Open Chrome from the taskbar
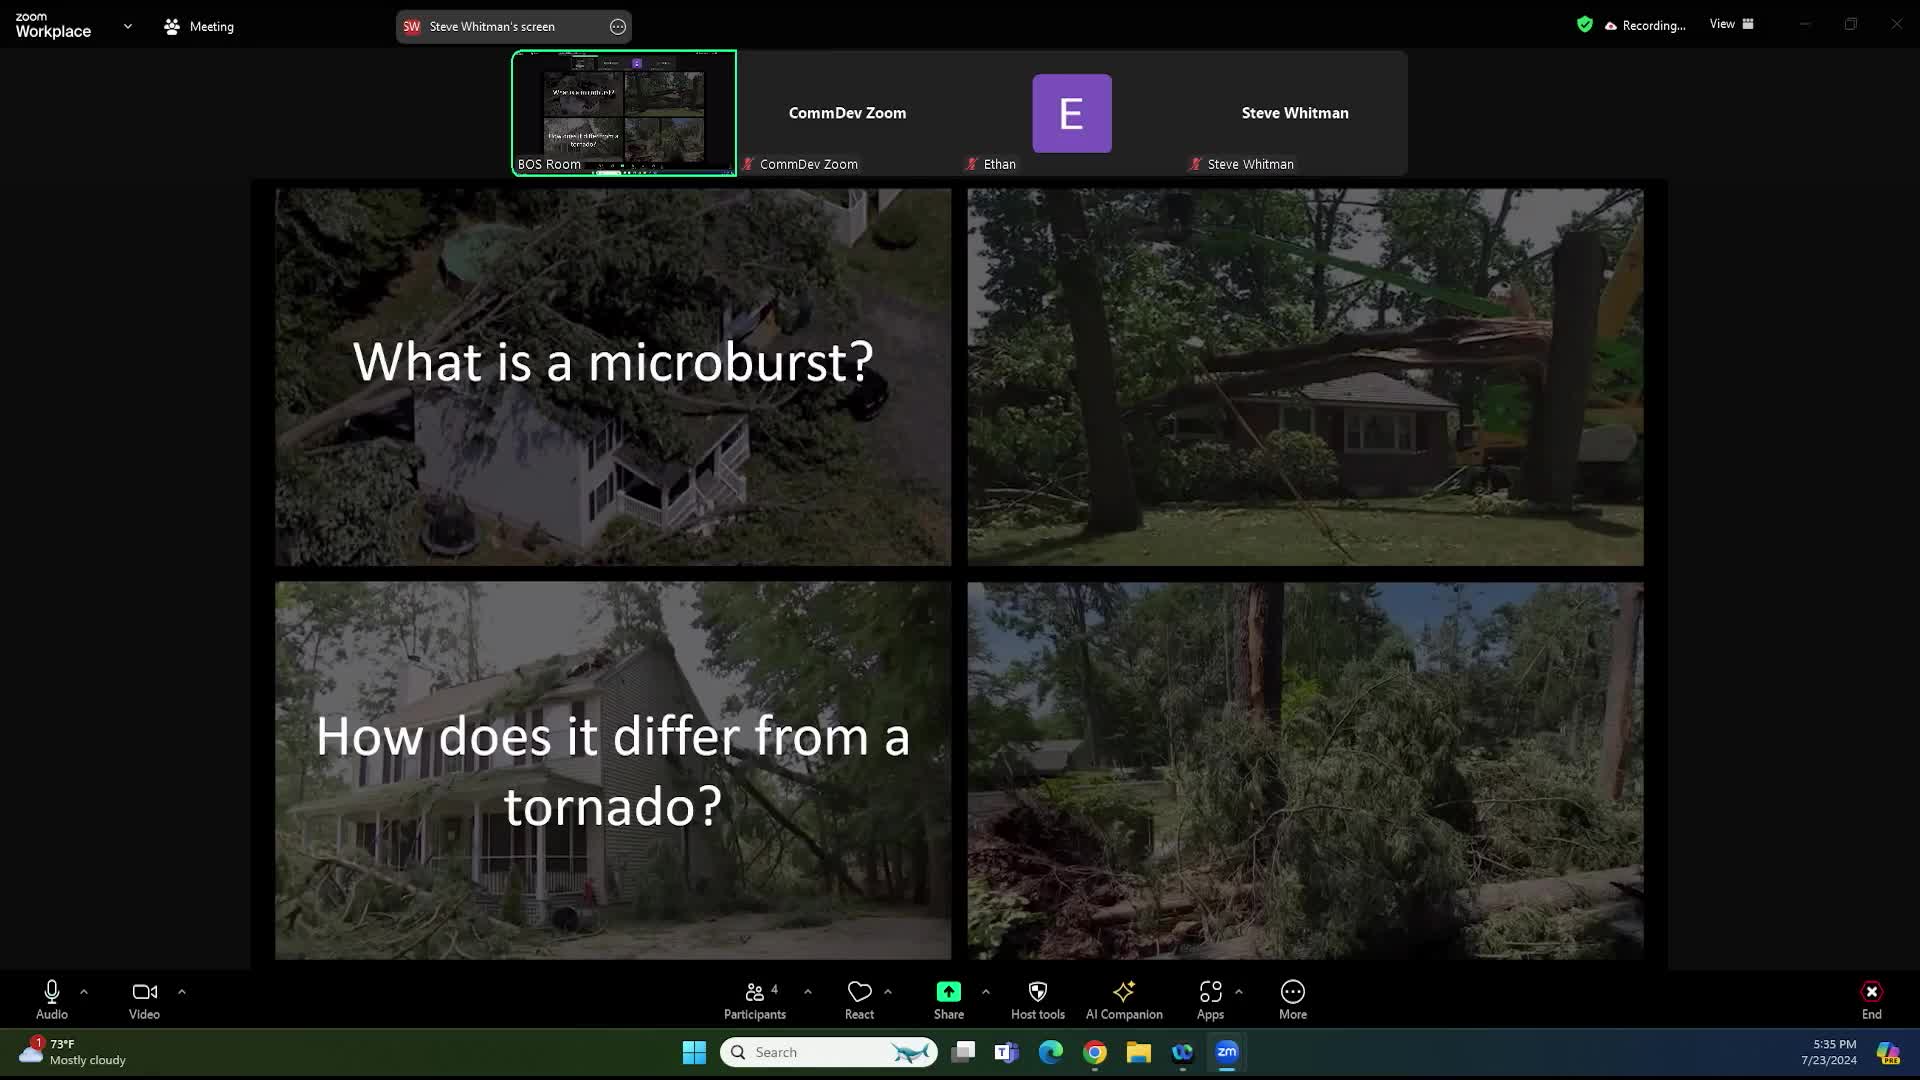This screenshot has width=1920, height=1080. [1093, 1052]
